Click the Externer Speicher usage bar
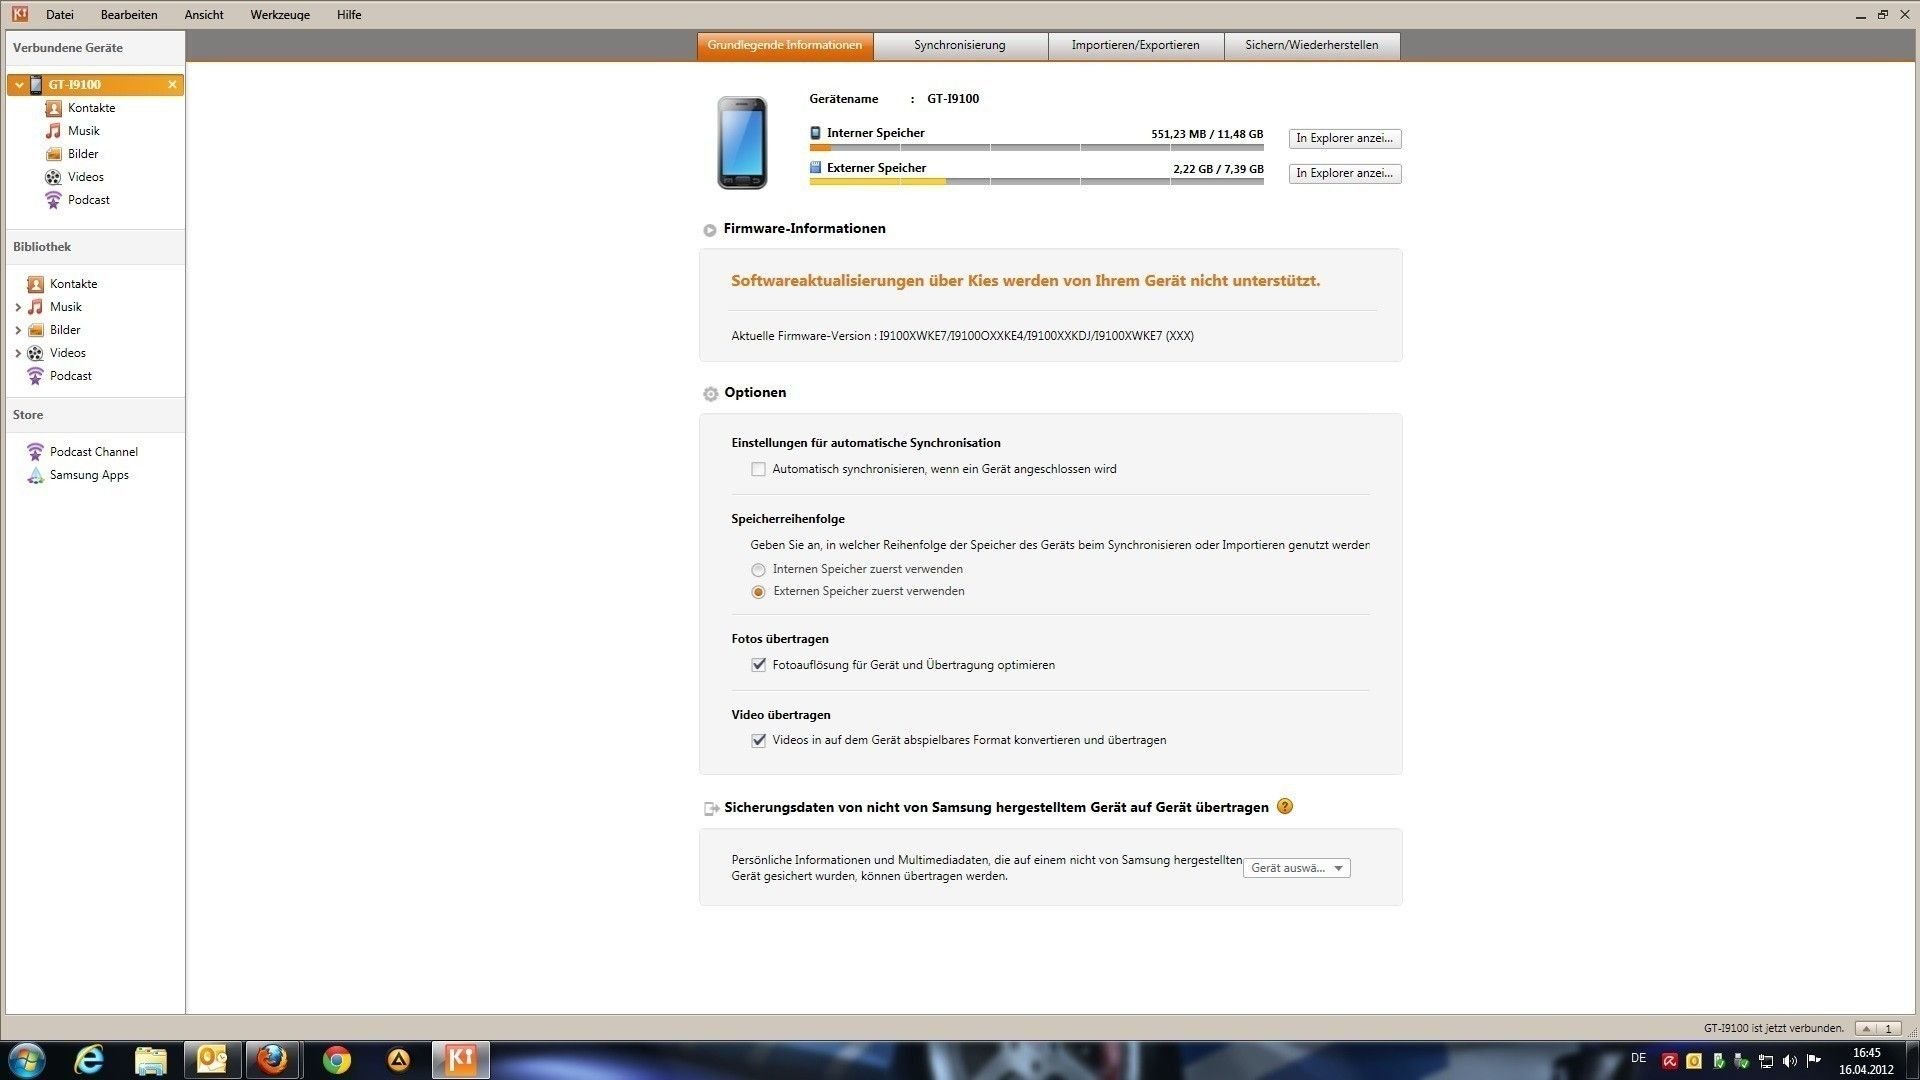Image resolution: width=1920 pixels, height=1080 pixels. 1037,182
